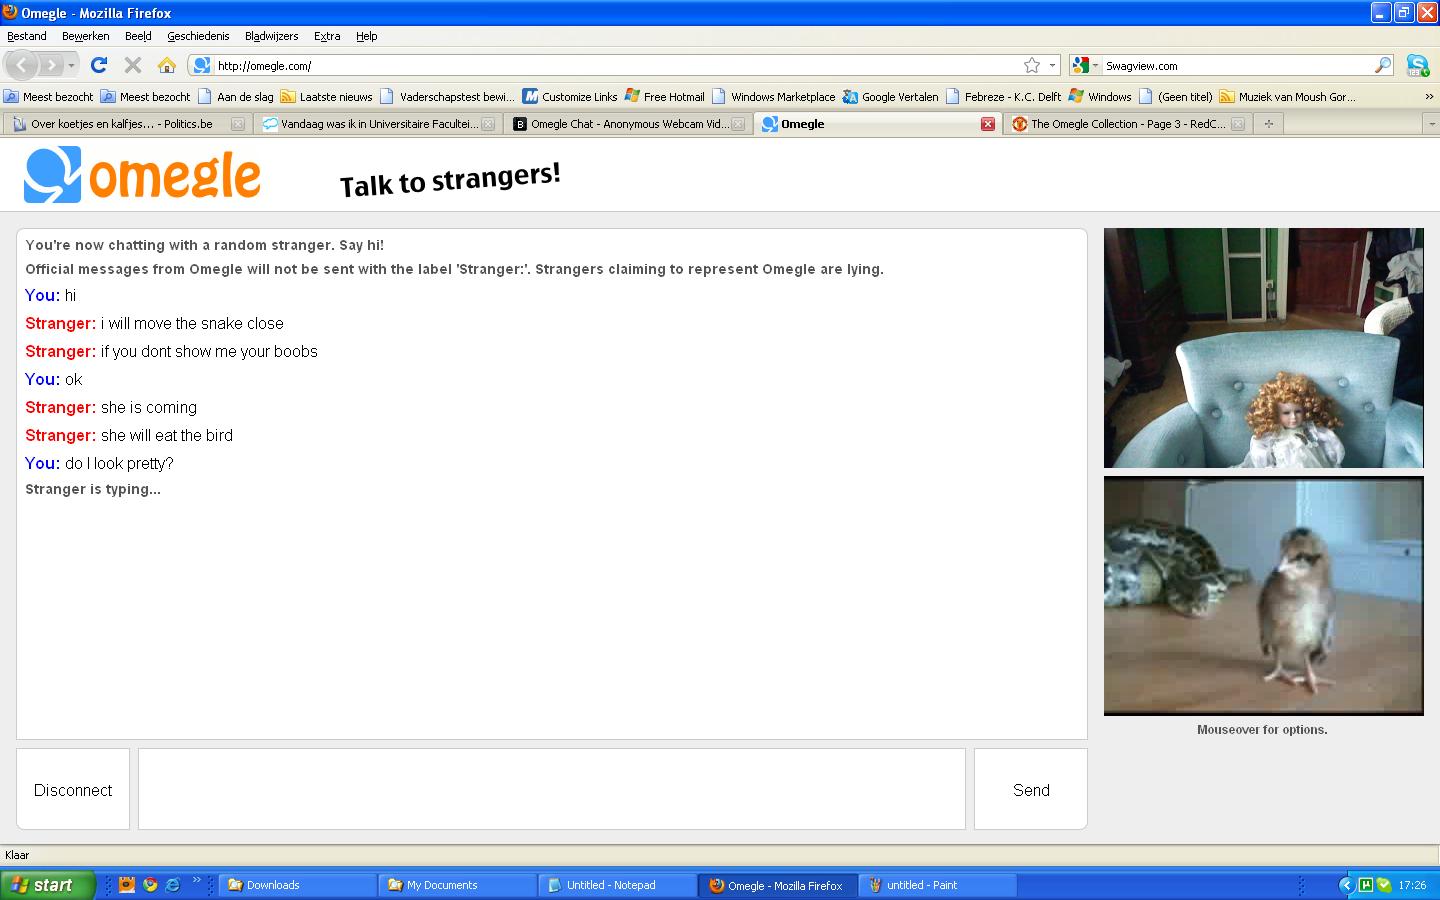
Task: Click the Send button
Action: (x=1031, y=789)
